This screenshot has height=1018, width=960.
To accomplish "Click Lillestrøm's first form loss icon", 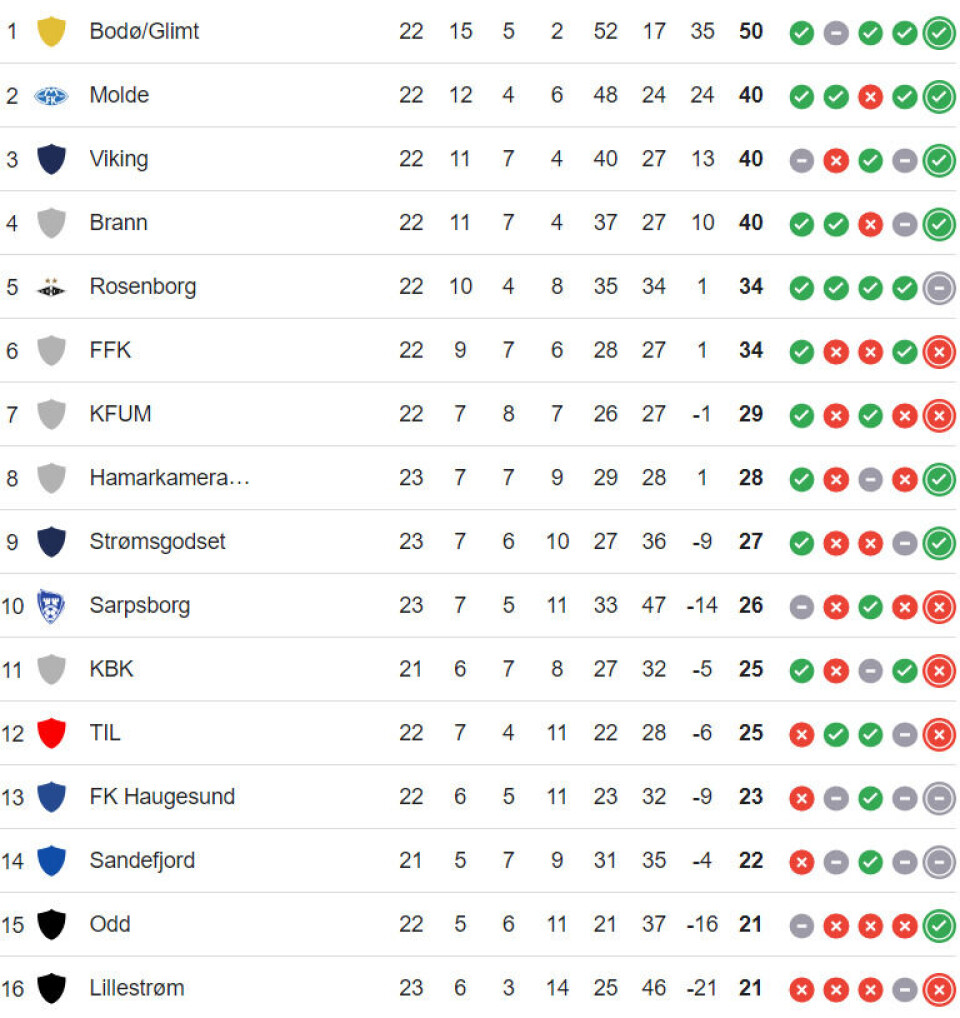I will click(x=801, y=989).
